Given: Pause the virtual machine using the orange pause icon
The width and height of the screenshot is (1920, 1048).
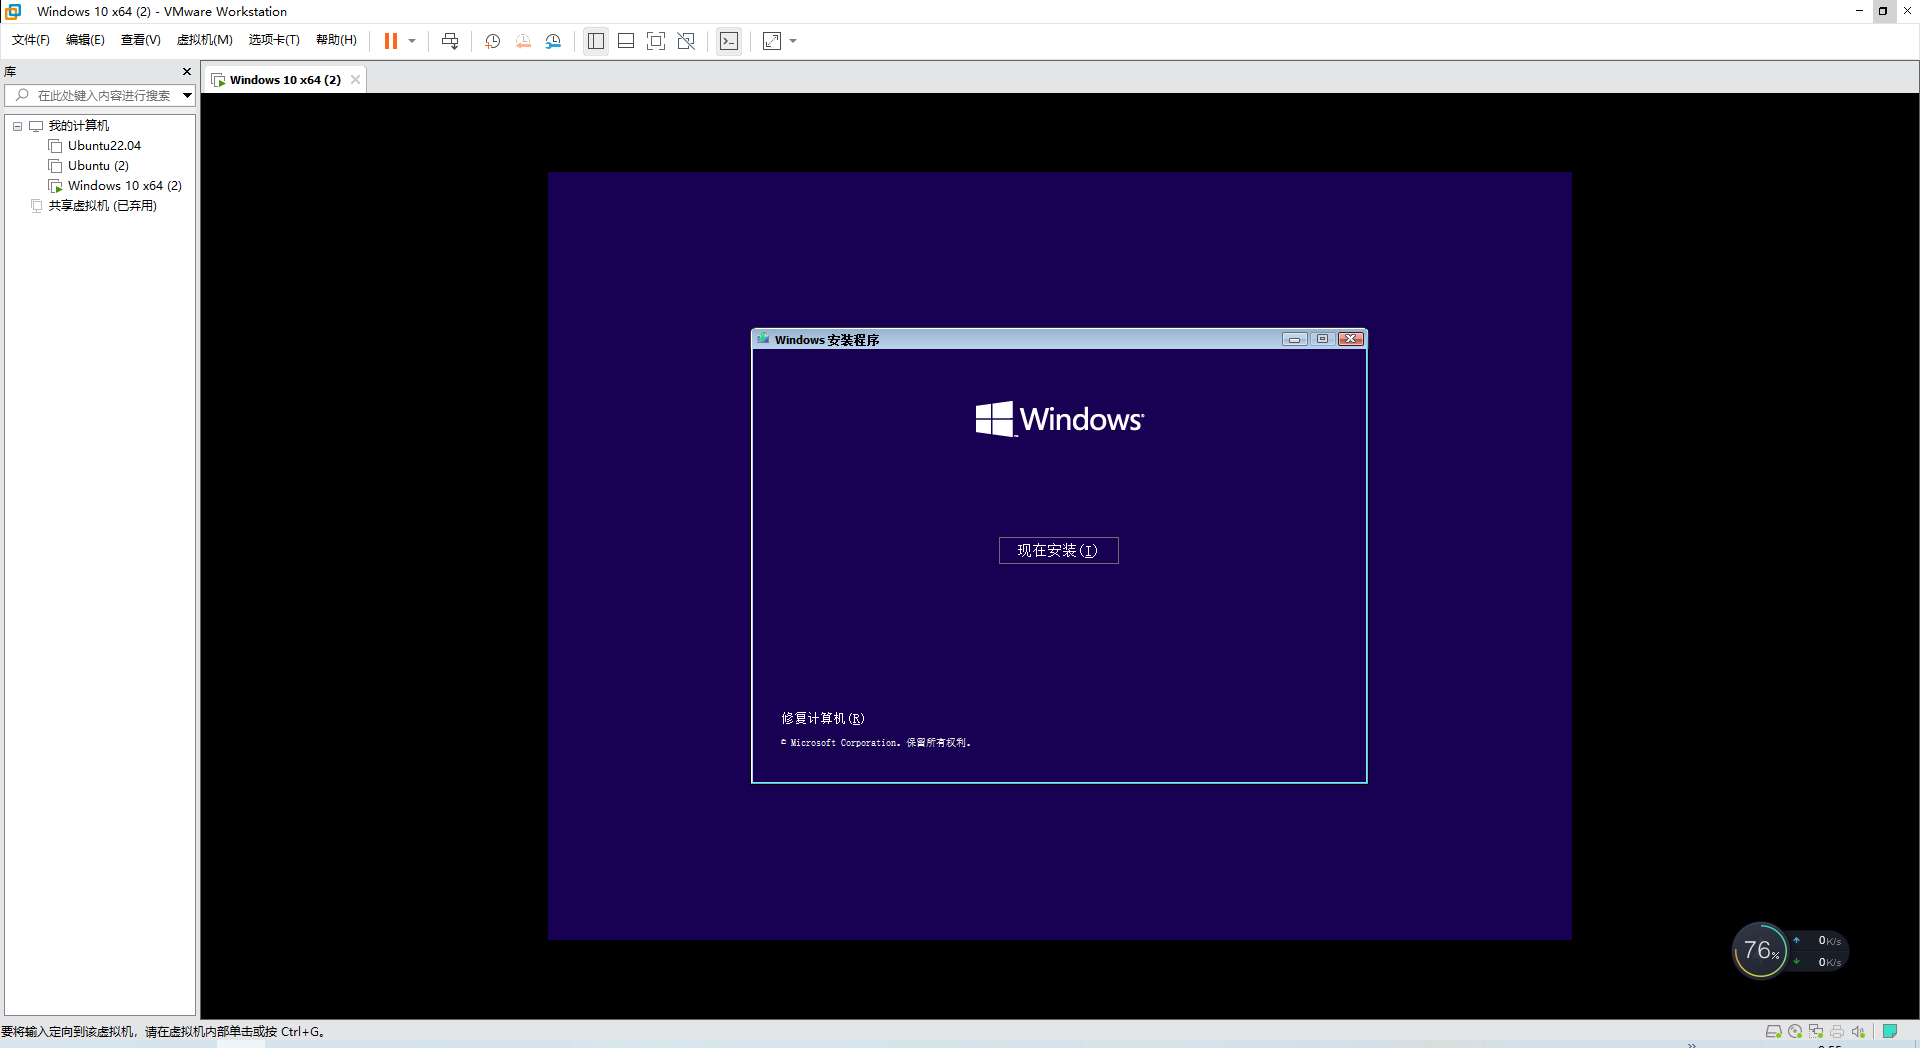Looking at the screenshot, I should tap(390, 41).
